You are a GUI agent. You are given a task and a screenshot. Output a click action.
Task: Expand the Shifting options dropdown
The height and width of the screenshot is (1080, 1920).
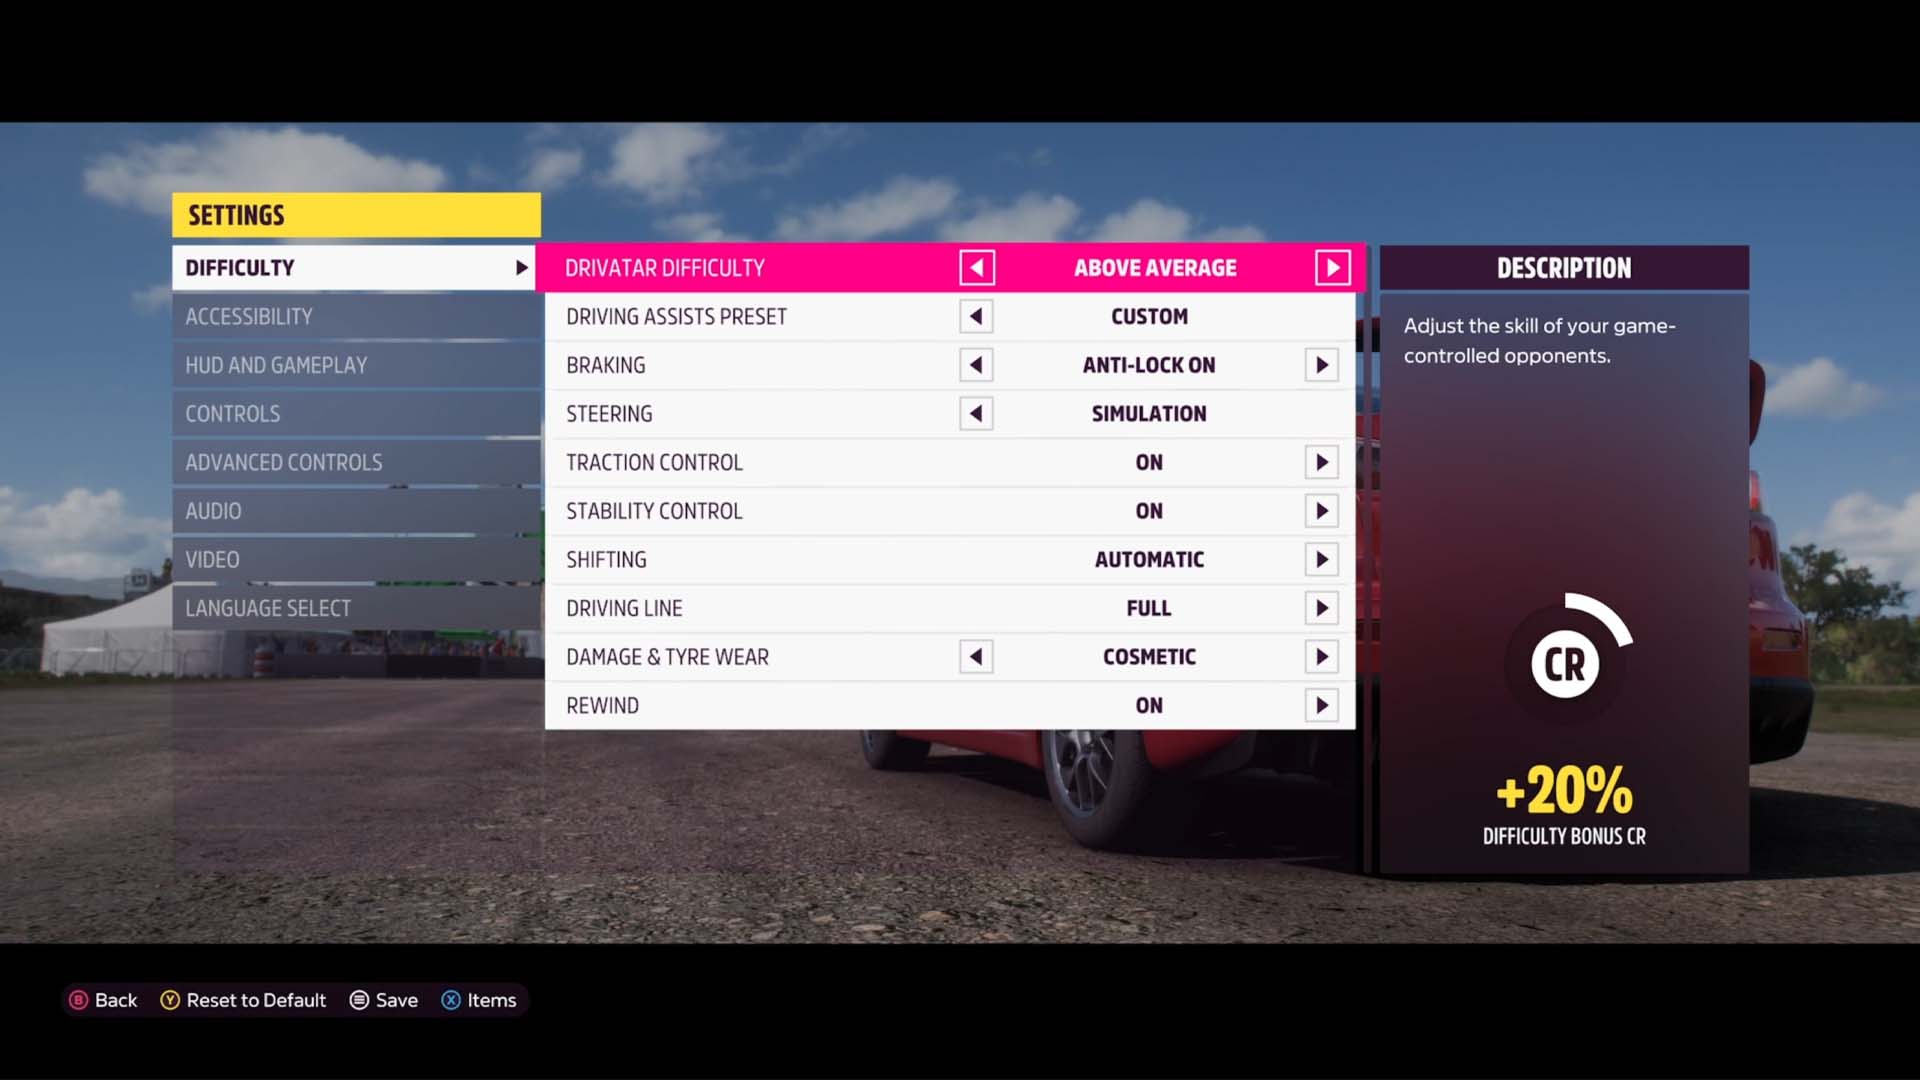[x=1321, y=559]
